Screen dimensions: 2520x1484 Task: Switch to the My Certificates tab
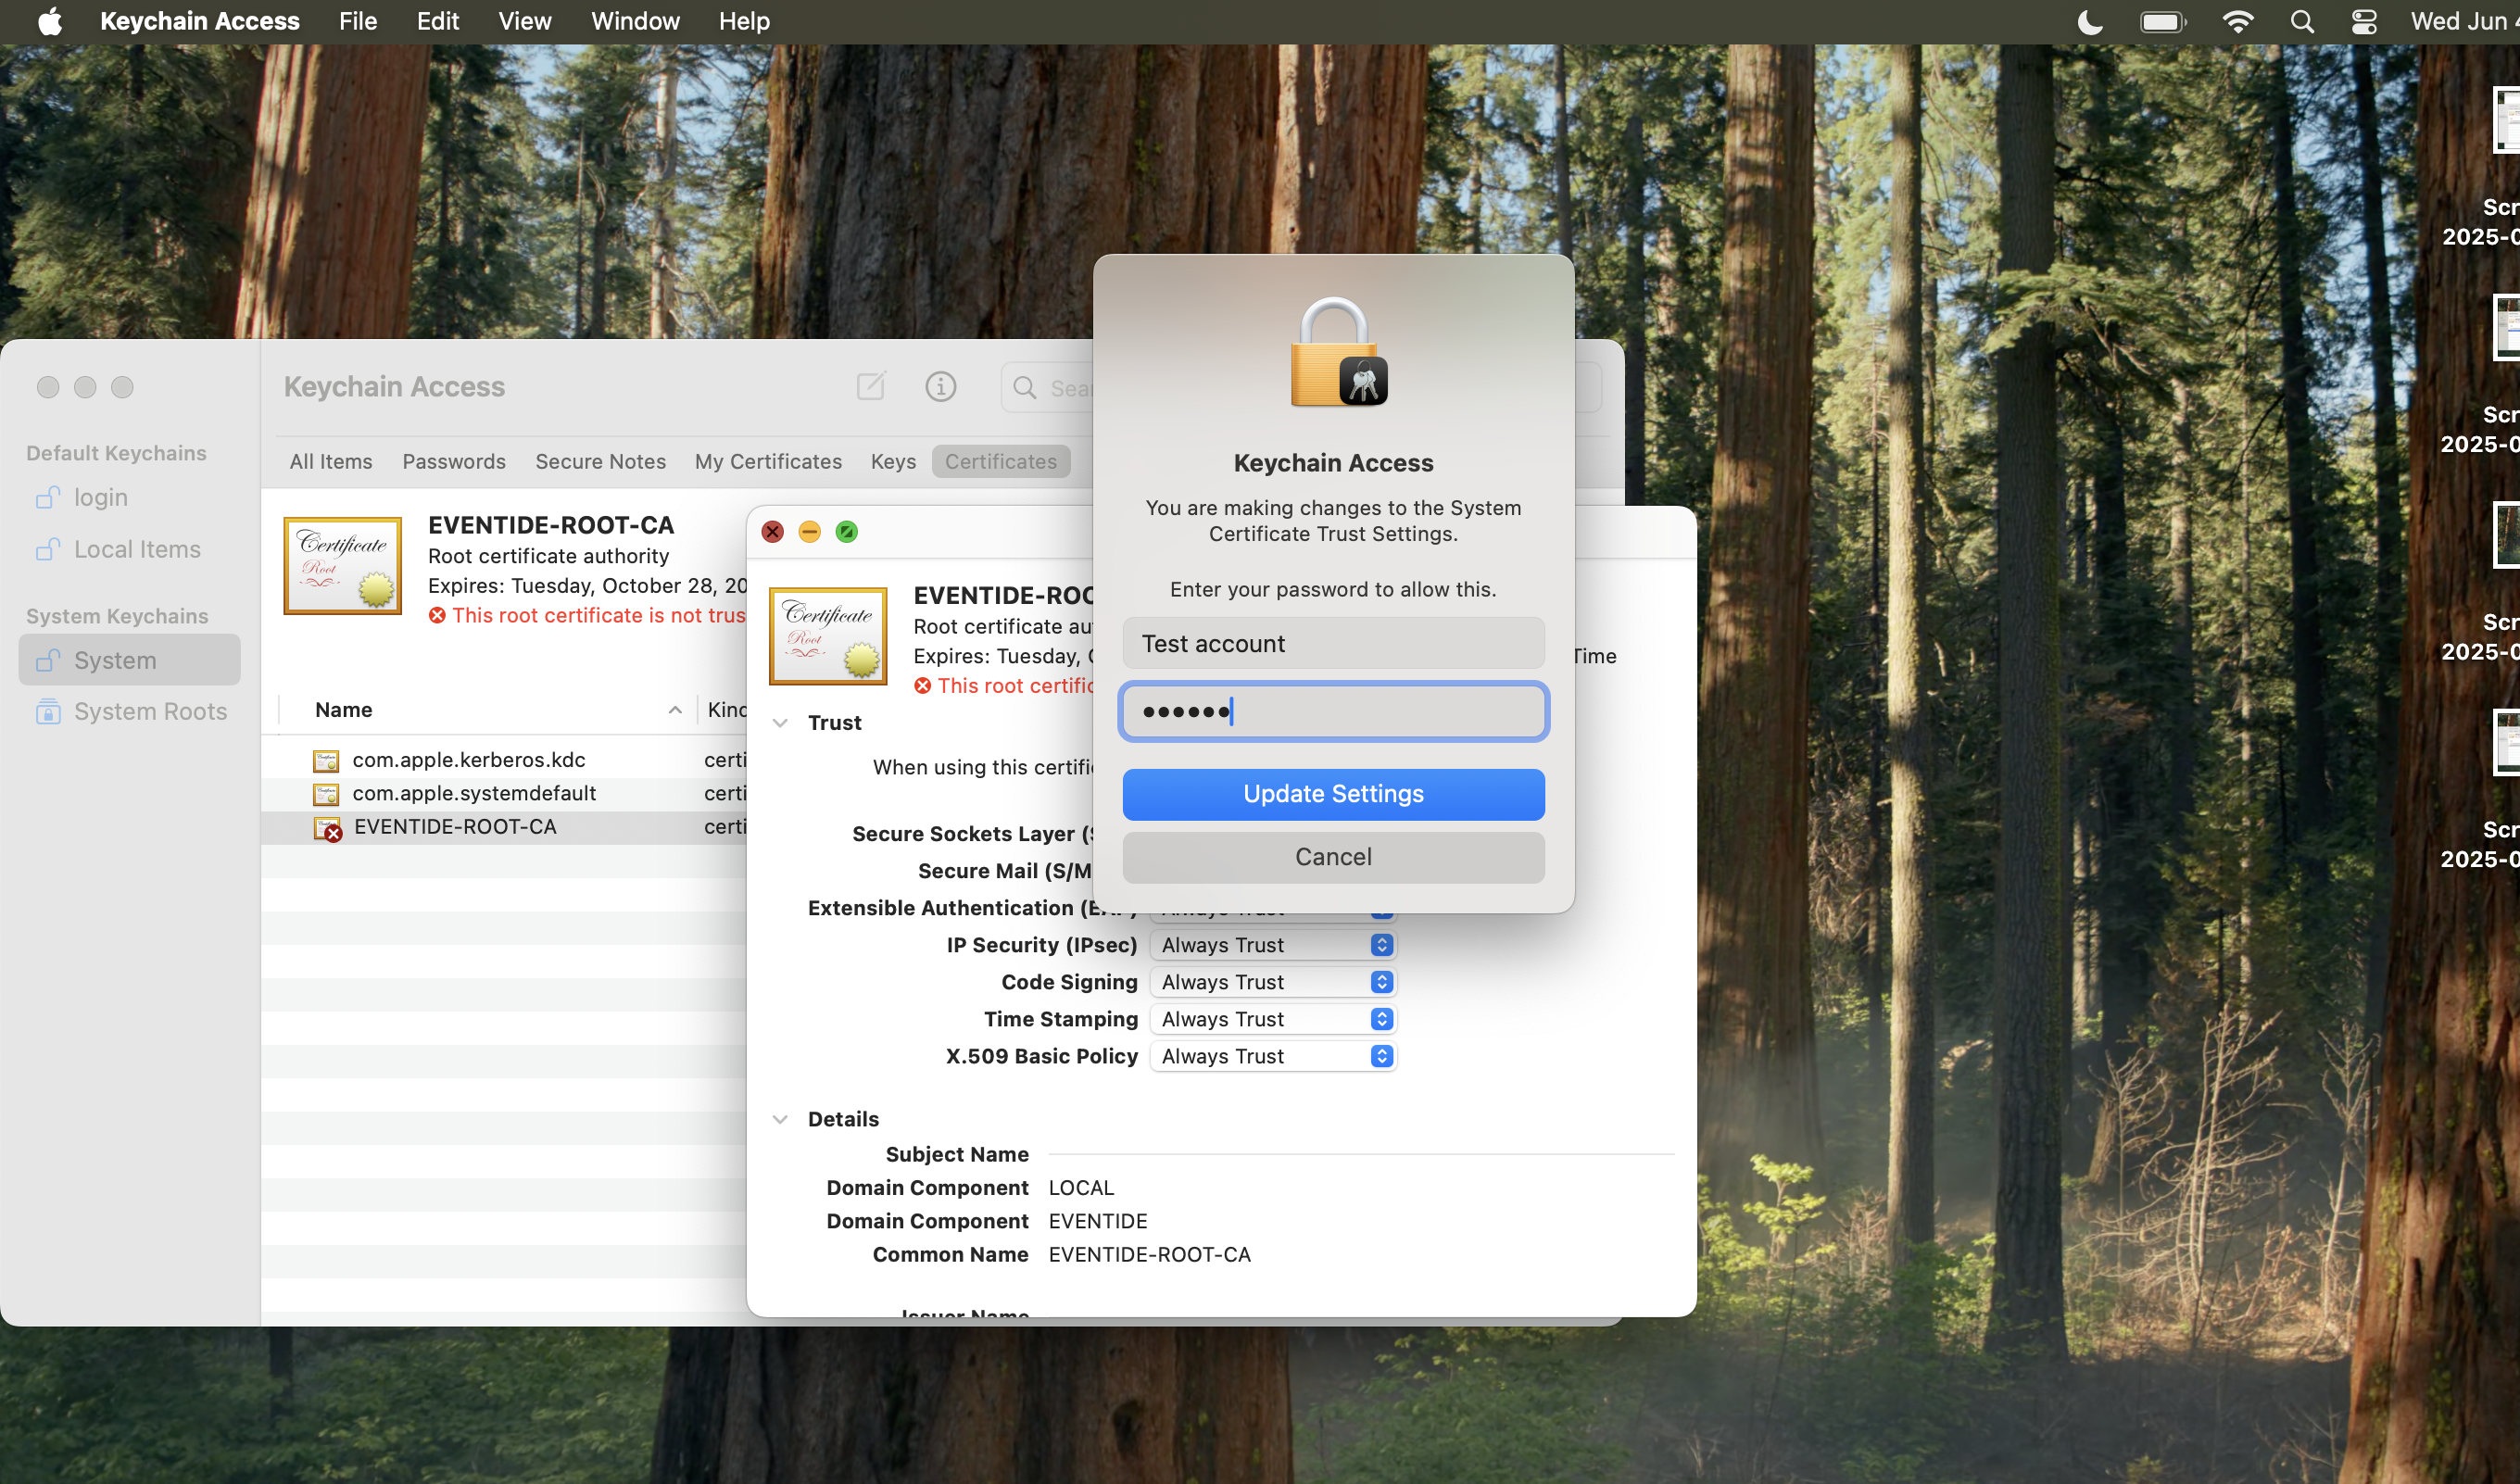coord(768,461)
